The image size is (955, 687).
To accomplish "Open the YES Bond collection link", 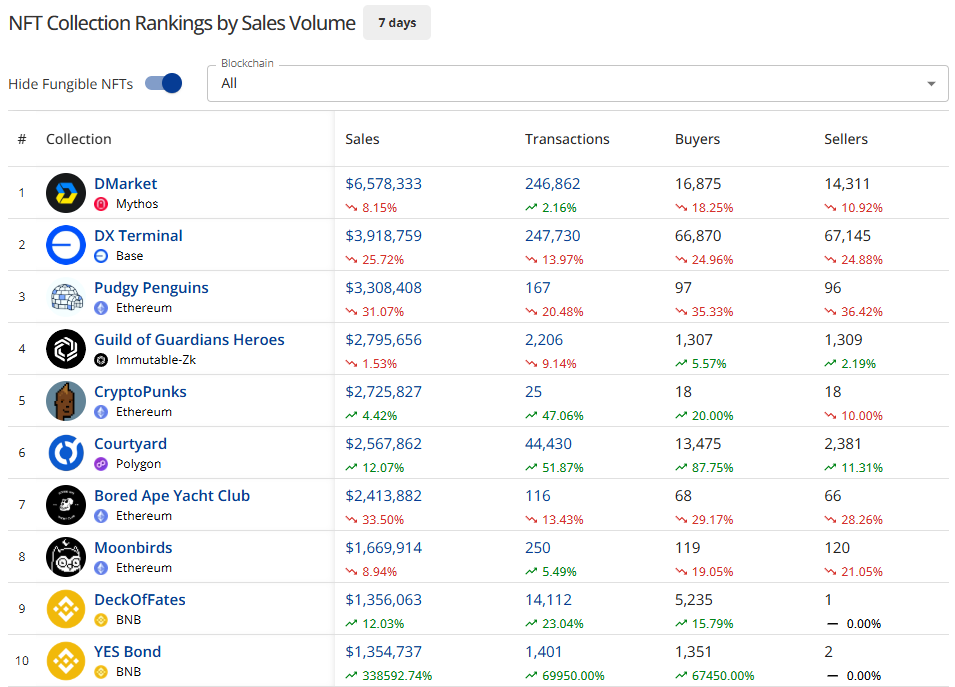I will coord(127,652).
